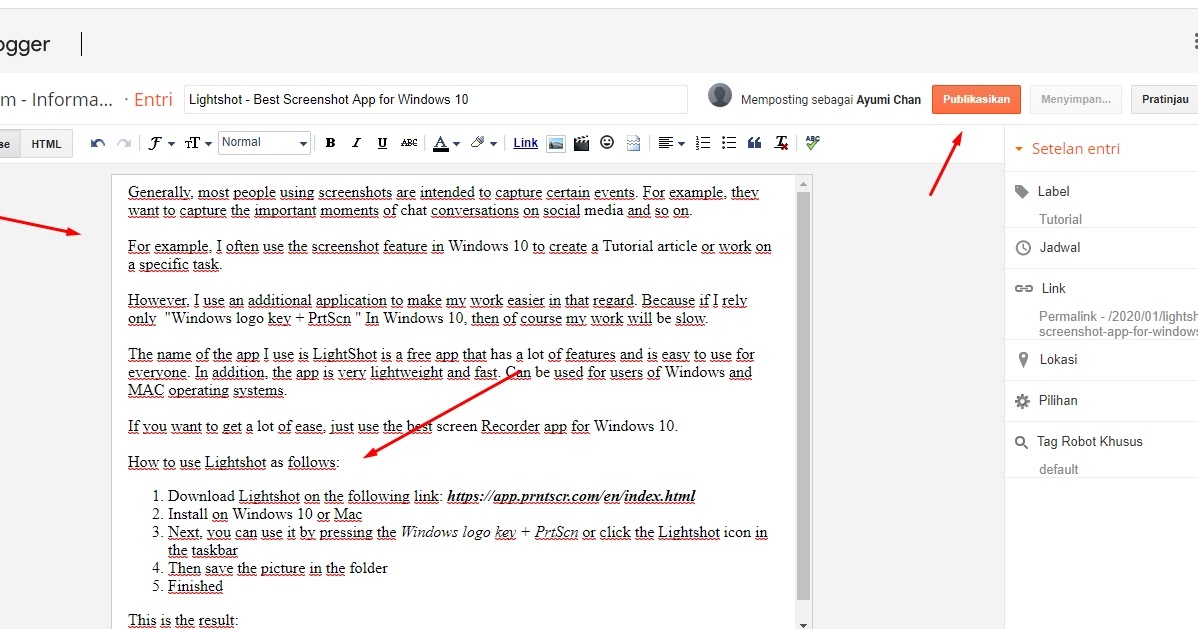Click the default robot tag value

1058,469
